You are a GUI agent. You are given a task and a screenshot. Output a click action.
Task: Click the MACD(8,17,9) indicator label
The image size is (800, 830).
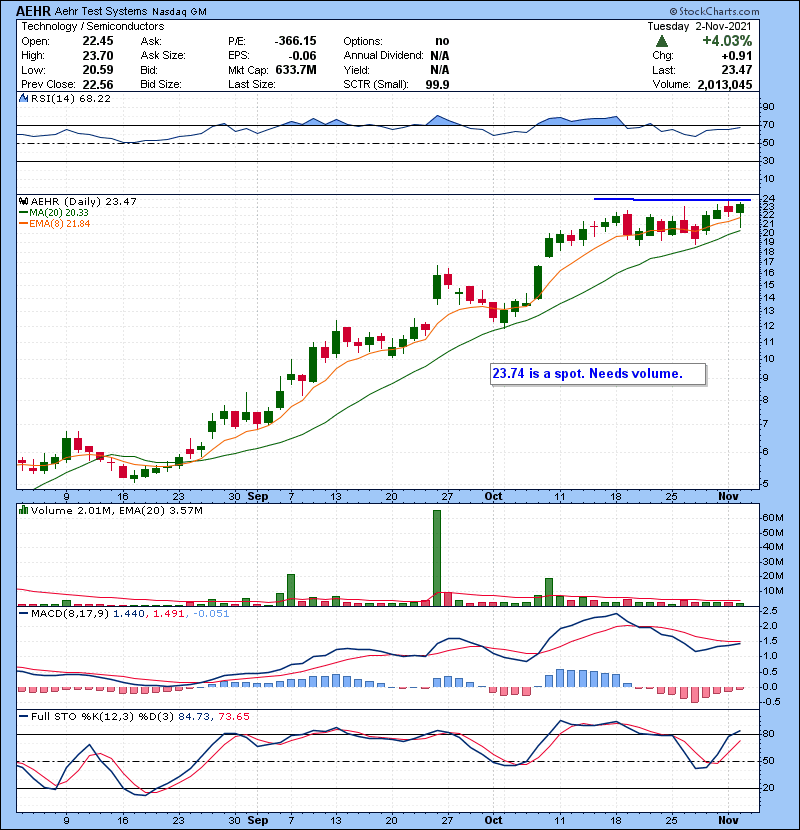tap(70, 614)
